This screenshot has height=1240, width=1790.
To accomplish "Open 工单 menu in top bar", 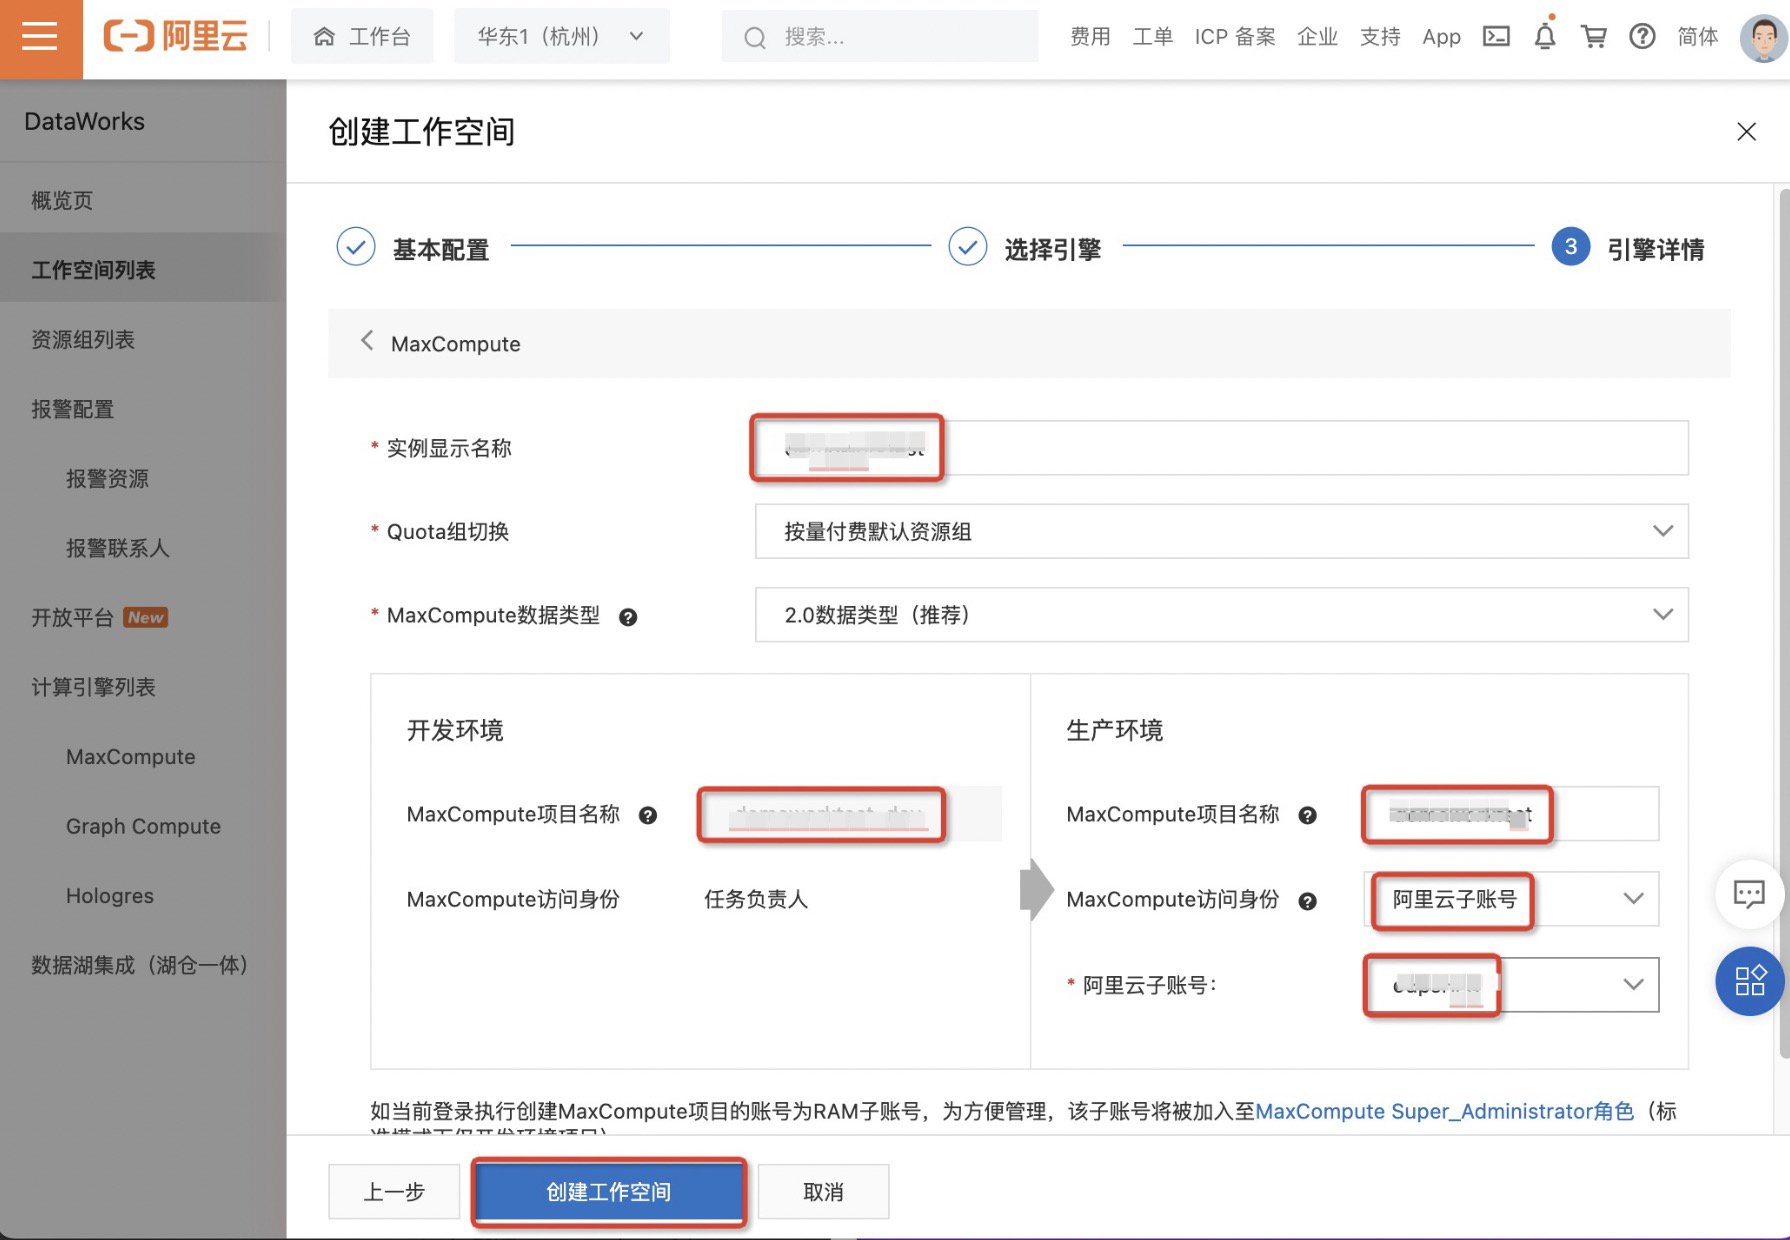I will [x=1153, y=37].
